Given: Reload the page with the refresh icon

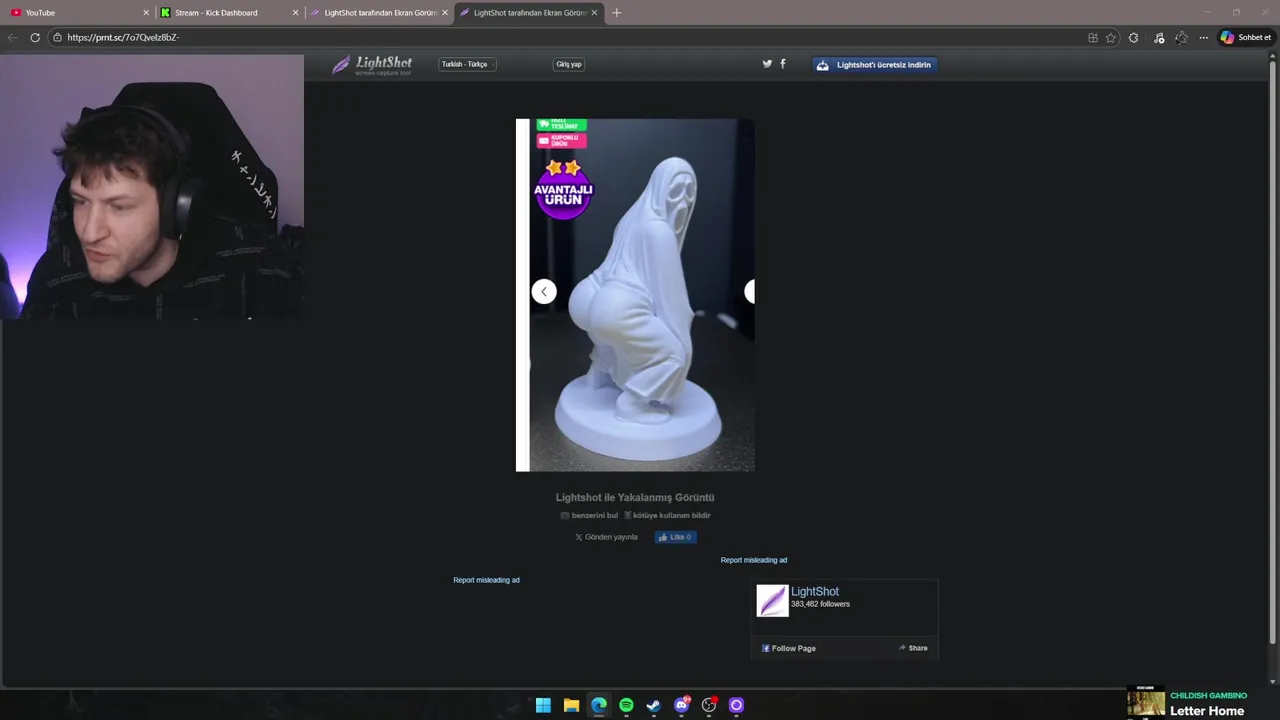Looking at the screenshot, I should coord(35,37).
